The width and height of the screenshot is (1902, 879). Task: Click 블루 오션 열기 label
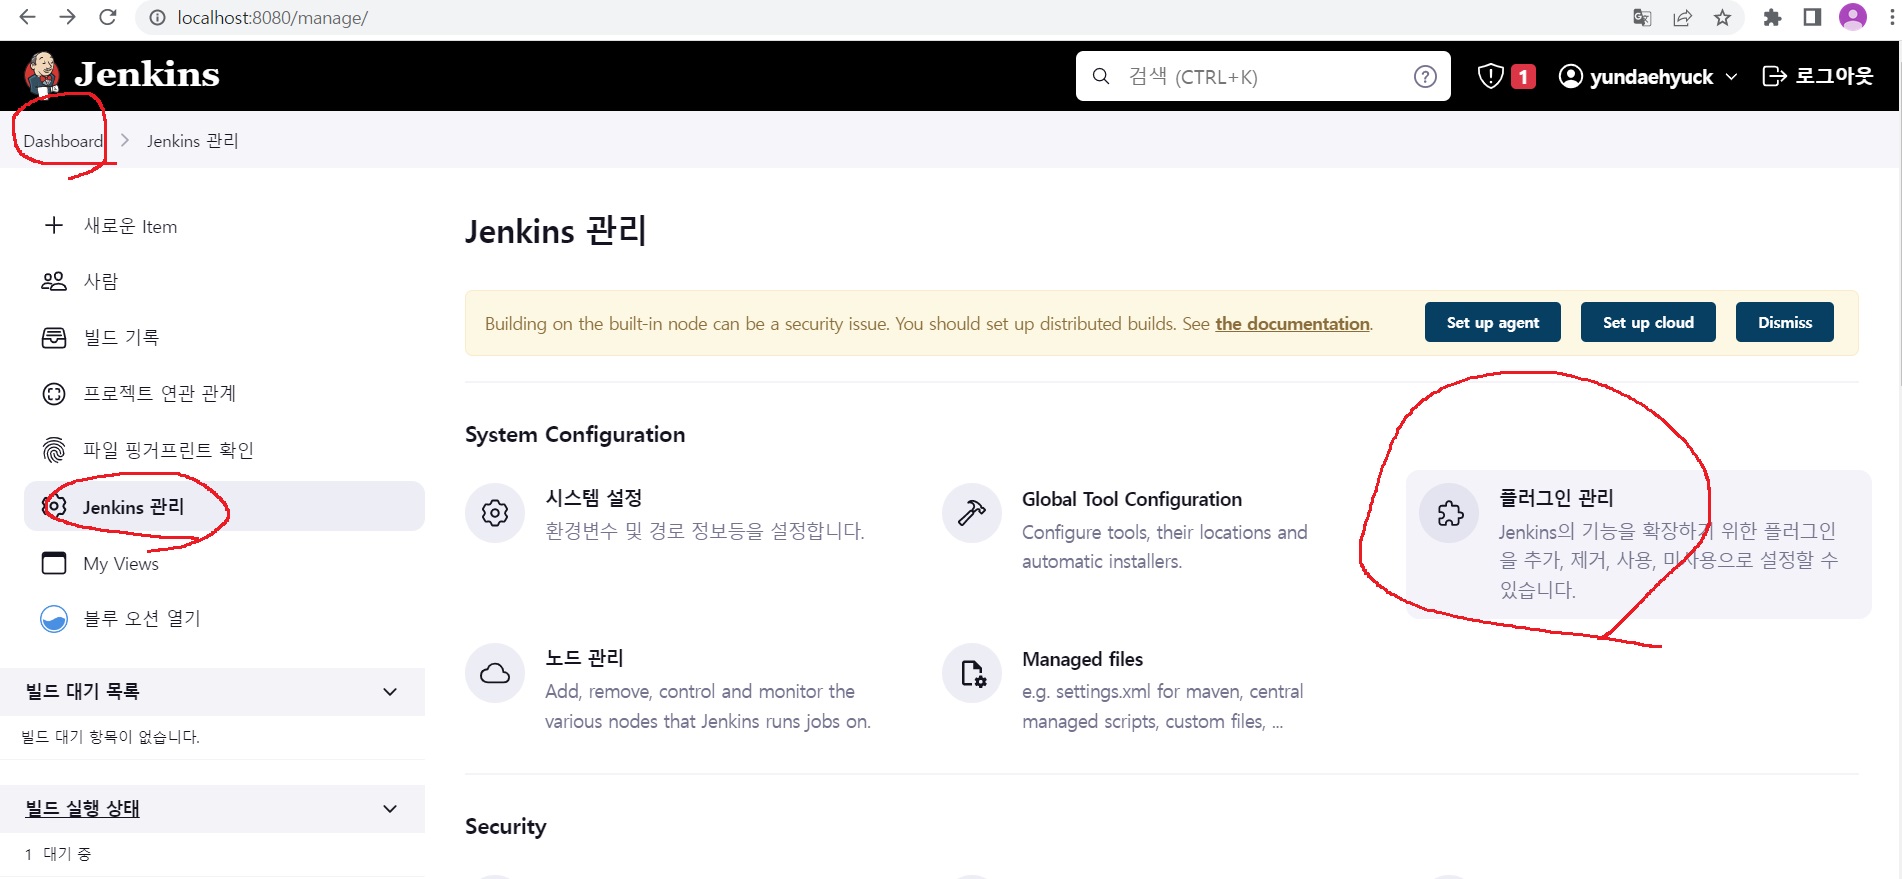click(142, 619)
